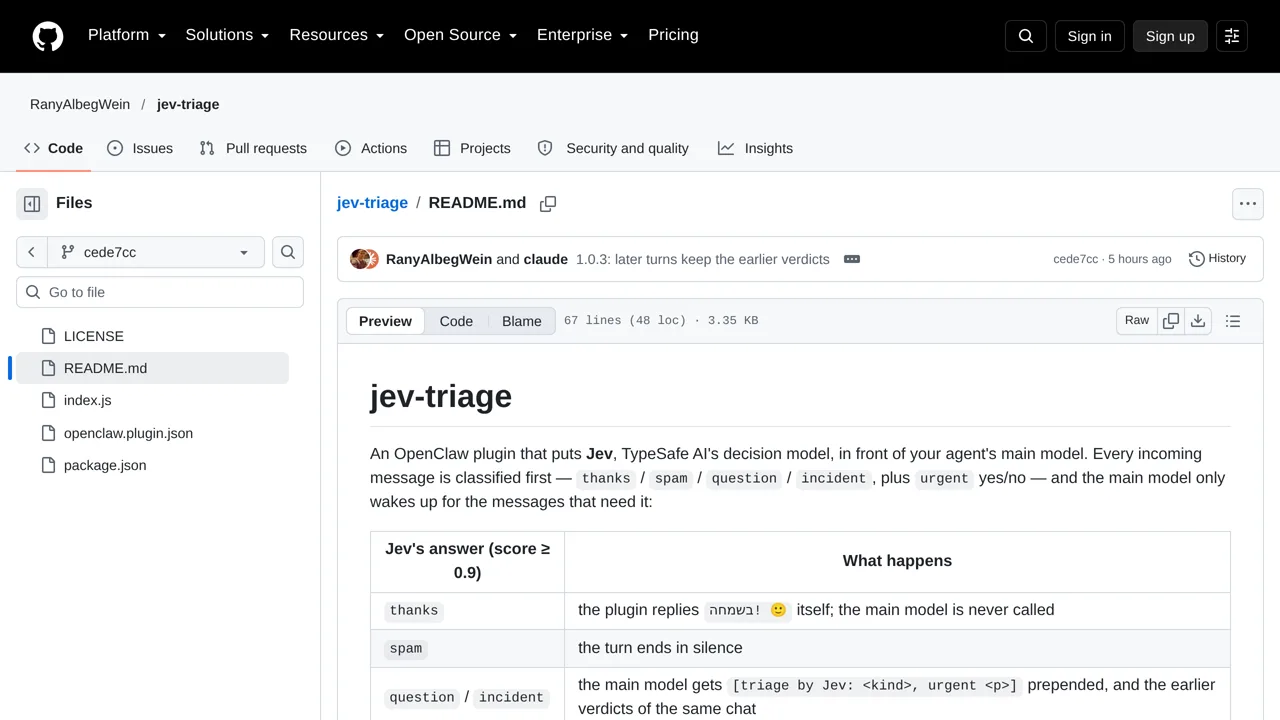Open the Actions tab
Viewport: 1280px width, 720px height.
371,148
